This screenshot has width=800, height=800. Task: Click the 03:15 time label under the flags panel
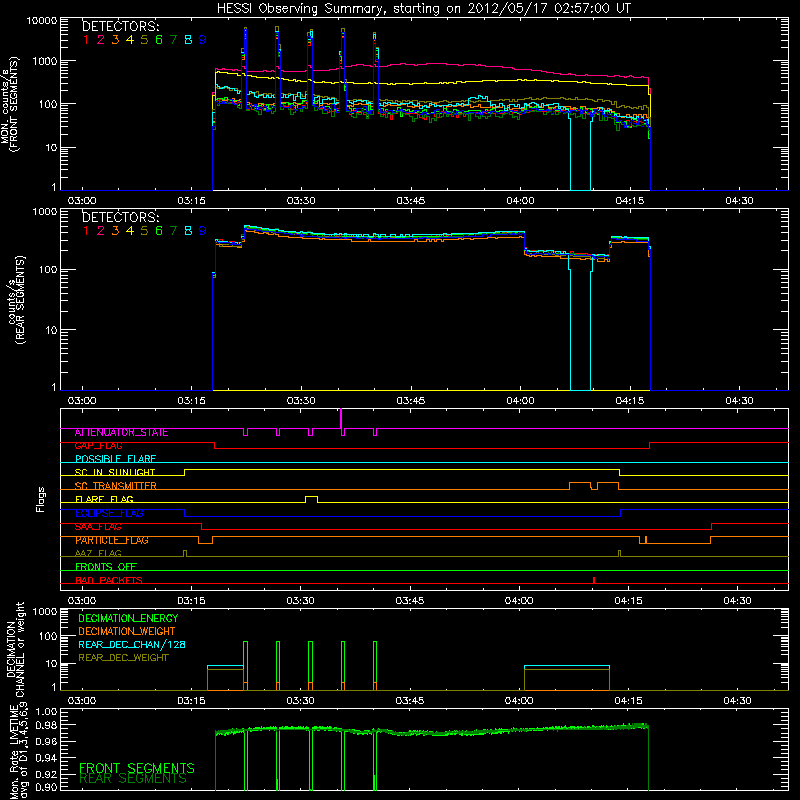191,601
